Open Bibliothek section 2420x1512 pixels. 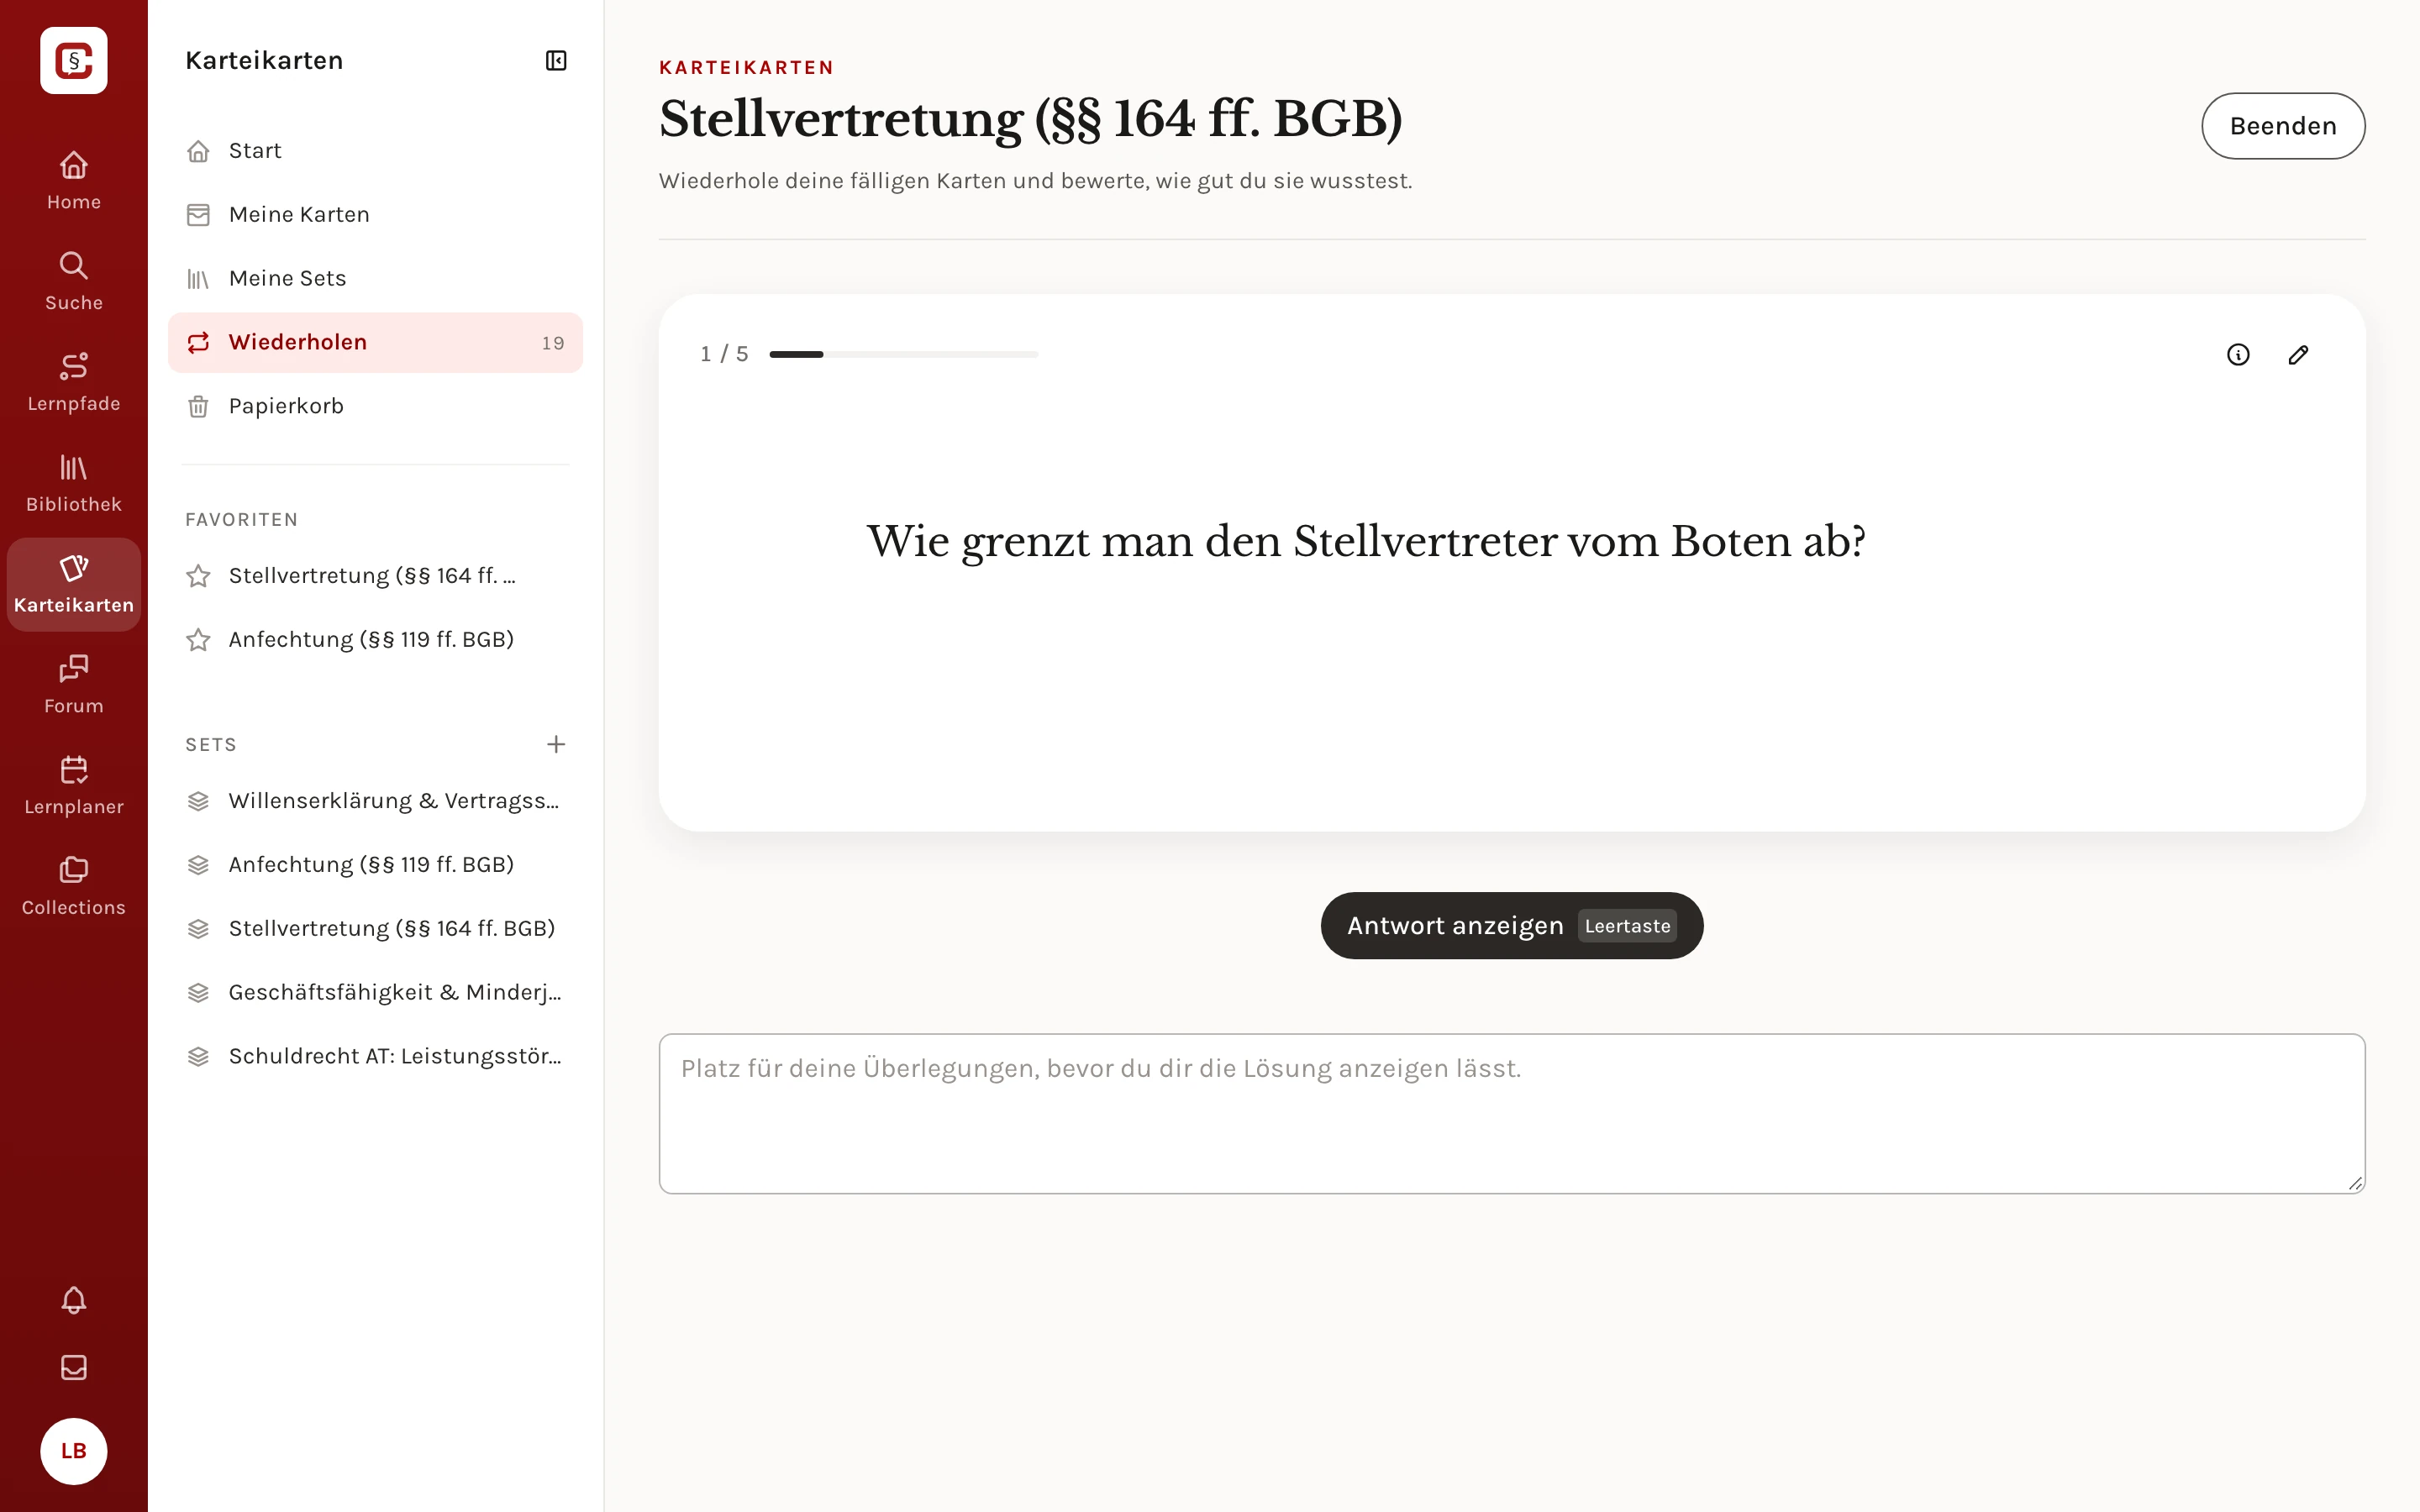tap(74, 484)
